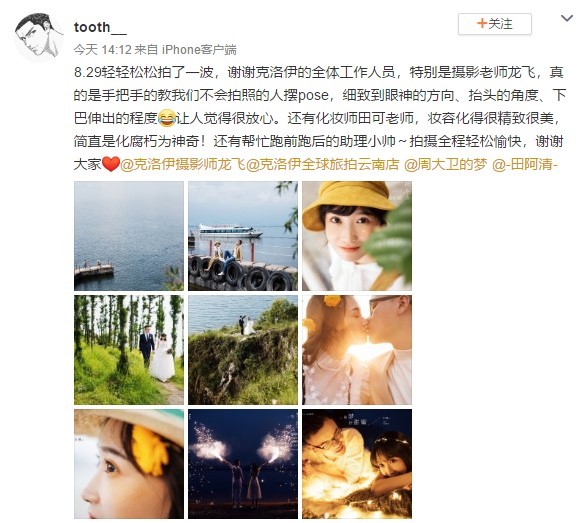View the cliffside couple photo
588x523 pixels.
point(243,350)
